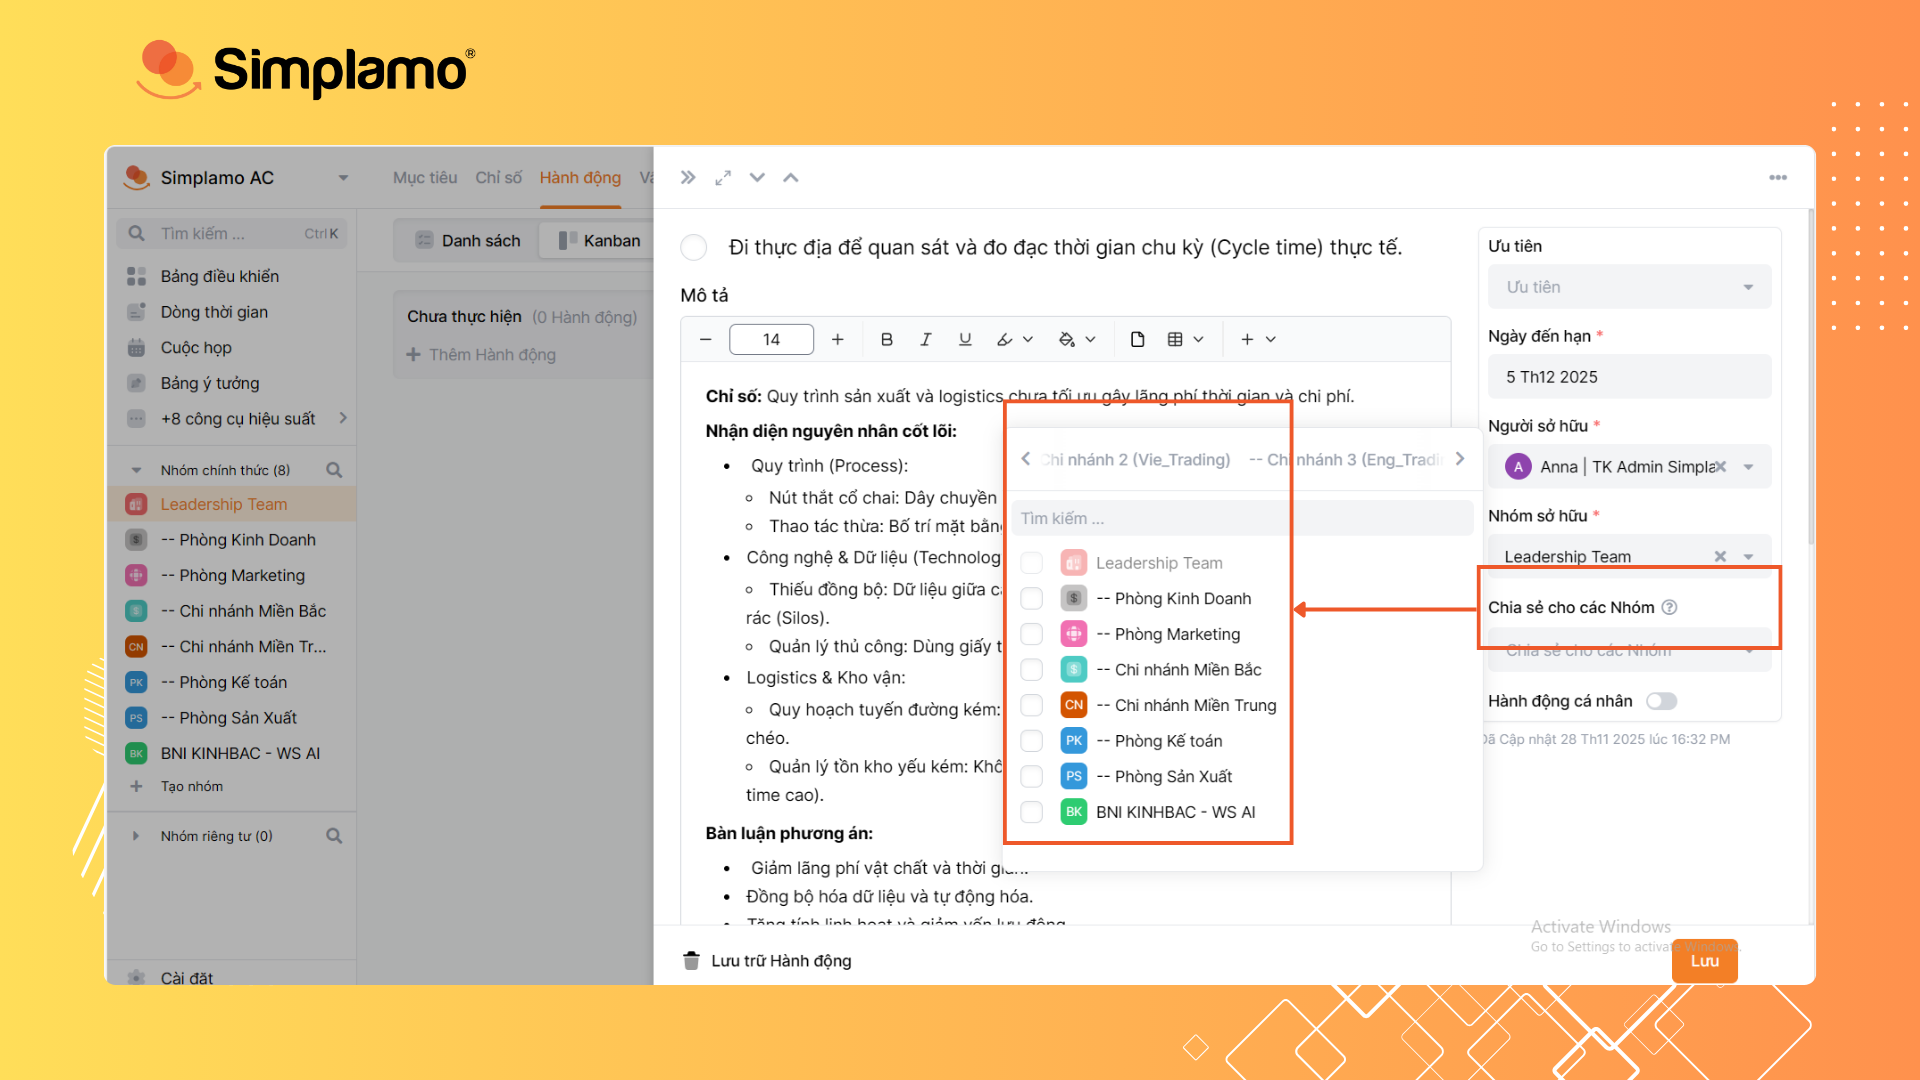Open the three-dots more options menu

coord(1777,178)
